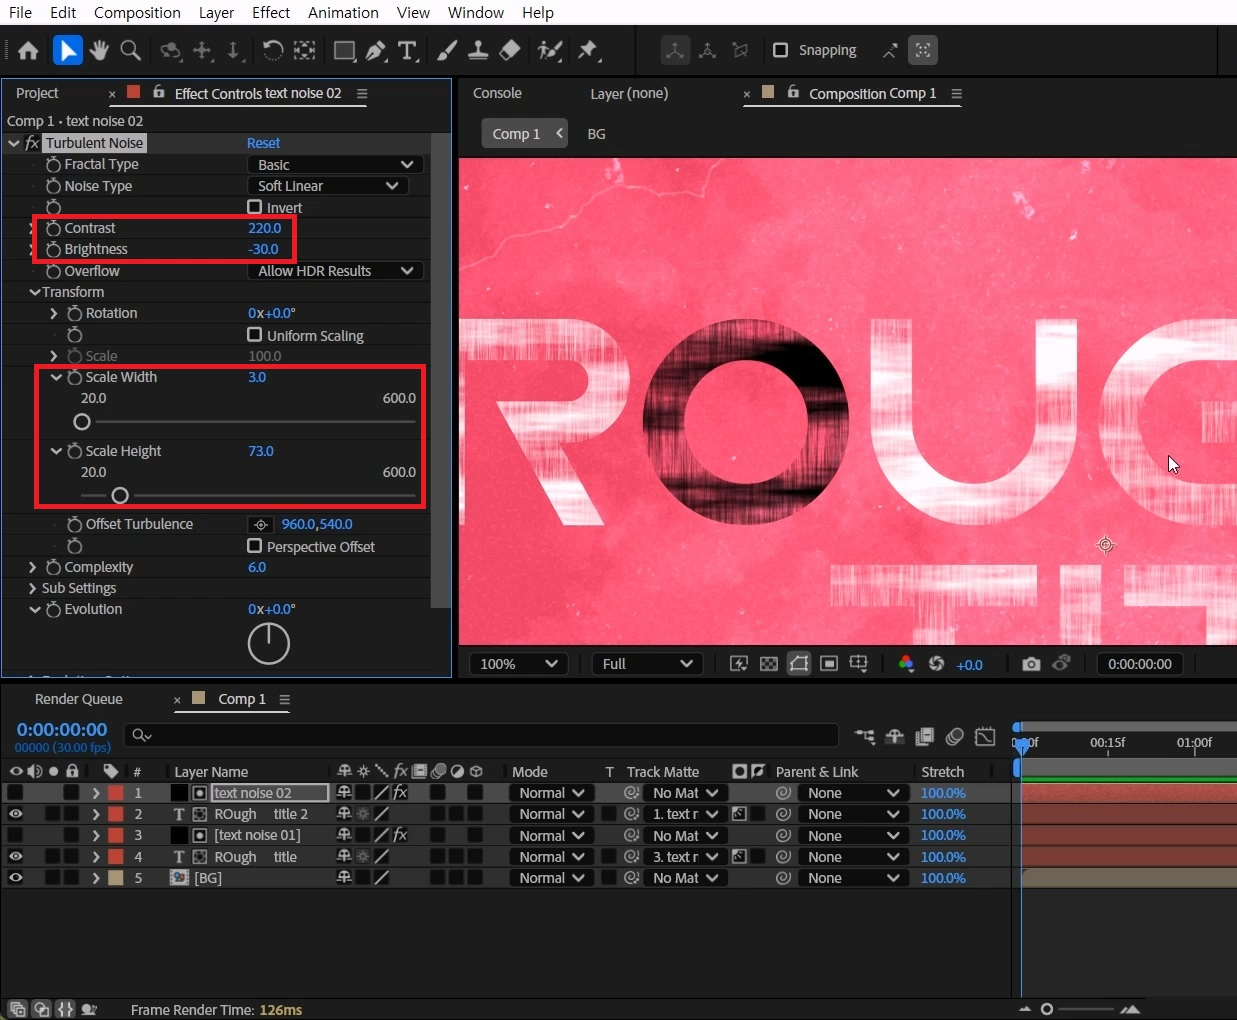The image size is (1237, 1020).
Task: Click the timeline layer search field
Action: tap(481, 735)
